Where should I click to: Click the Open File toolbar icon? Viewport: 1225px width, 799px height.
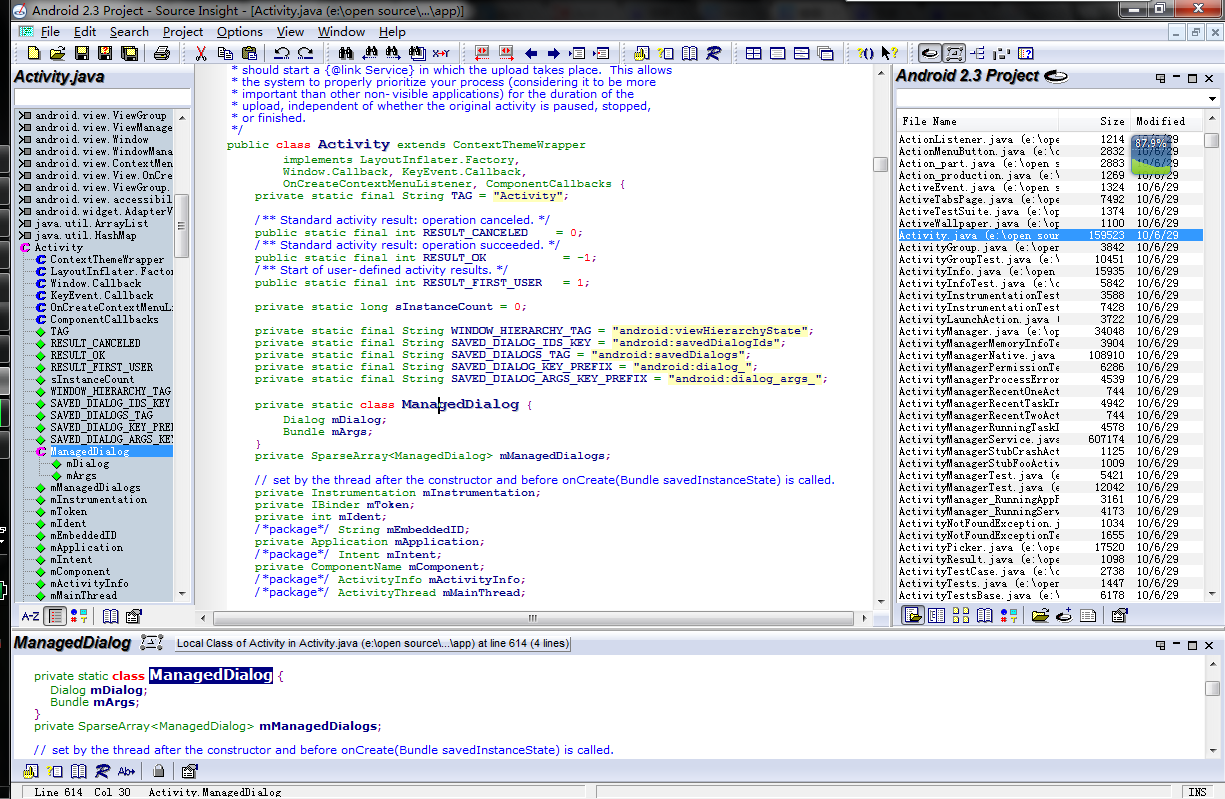(x=57, y=53)
